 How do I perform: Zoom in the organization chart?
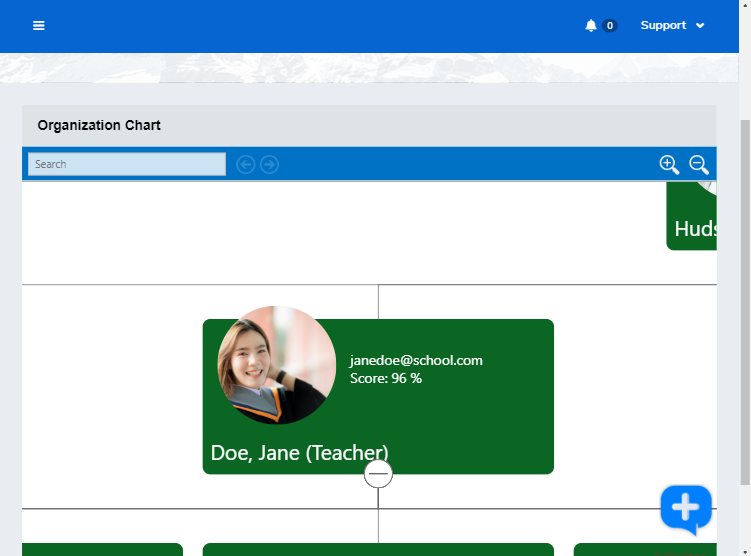669,164
